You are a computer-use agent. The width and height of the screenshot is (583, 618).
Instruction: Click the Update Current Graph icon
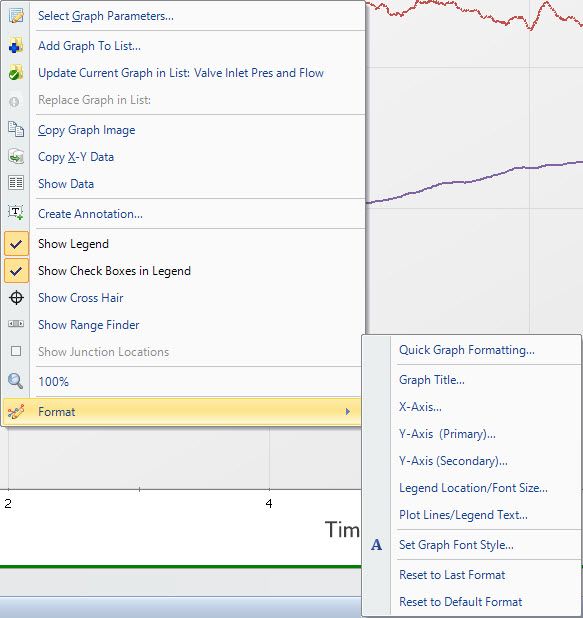pyautogui.click(x=16, y=73)
